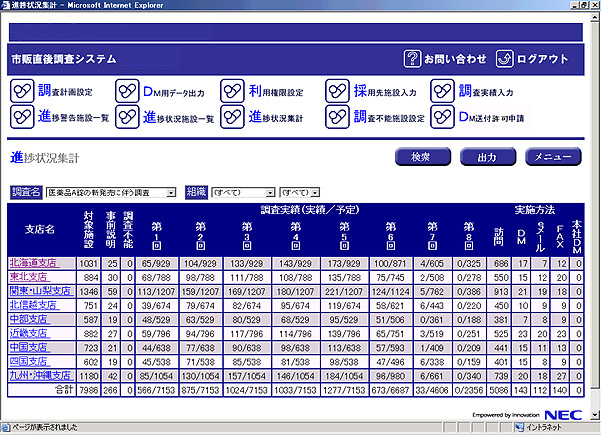The width and height of the screenshot is (601, 435).
Task: Open 利用権限設定 via its icon
Action: [x=234, y=91]
